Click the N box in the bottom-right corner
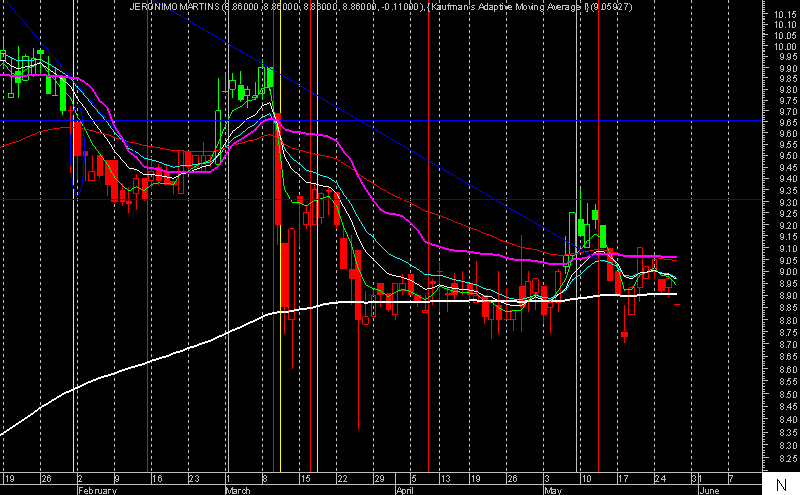 pyautogui.click(x=781, y=484)
